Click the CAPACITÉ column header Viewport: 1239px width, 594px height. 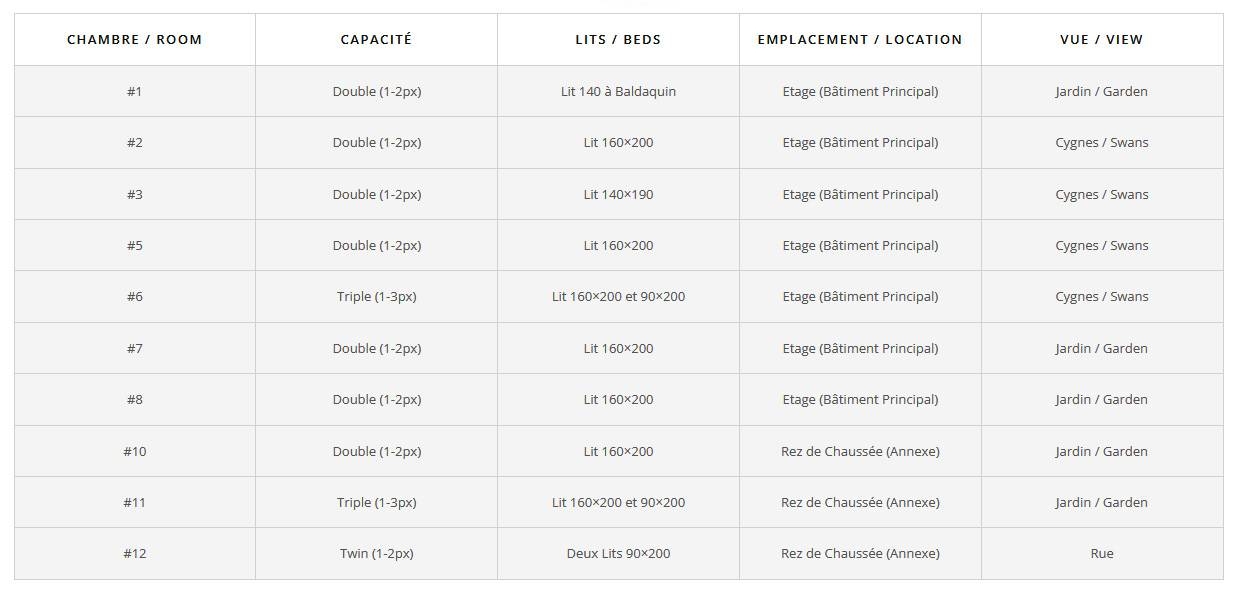click(376, 40)
